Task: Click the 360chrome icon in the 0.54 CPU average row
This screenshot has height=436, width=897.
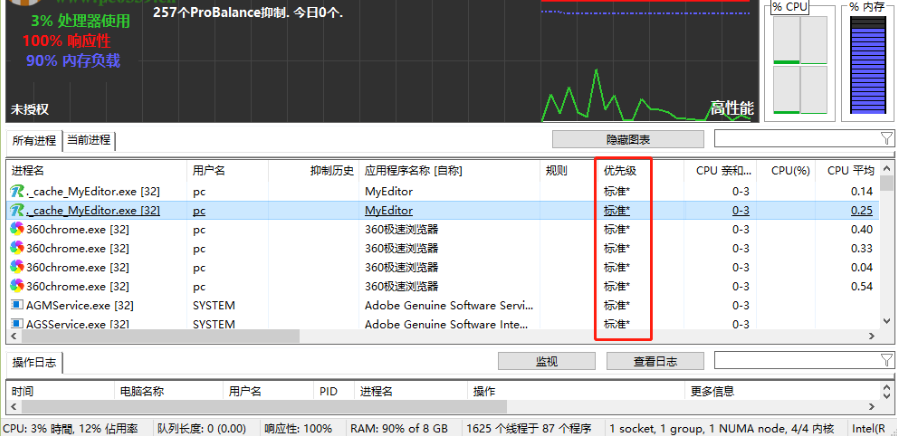Action: point(17,286)
